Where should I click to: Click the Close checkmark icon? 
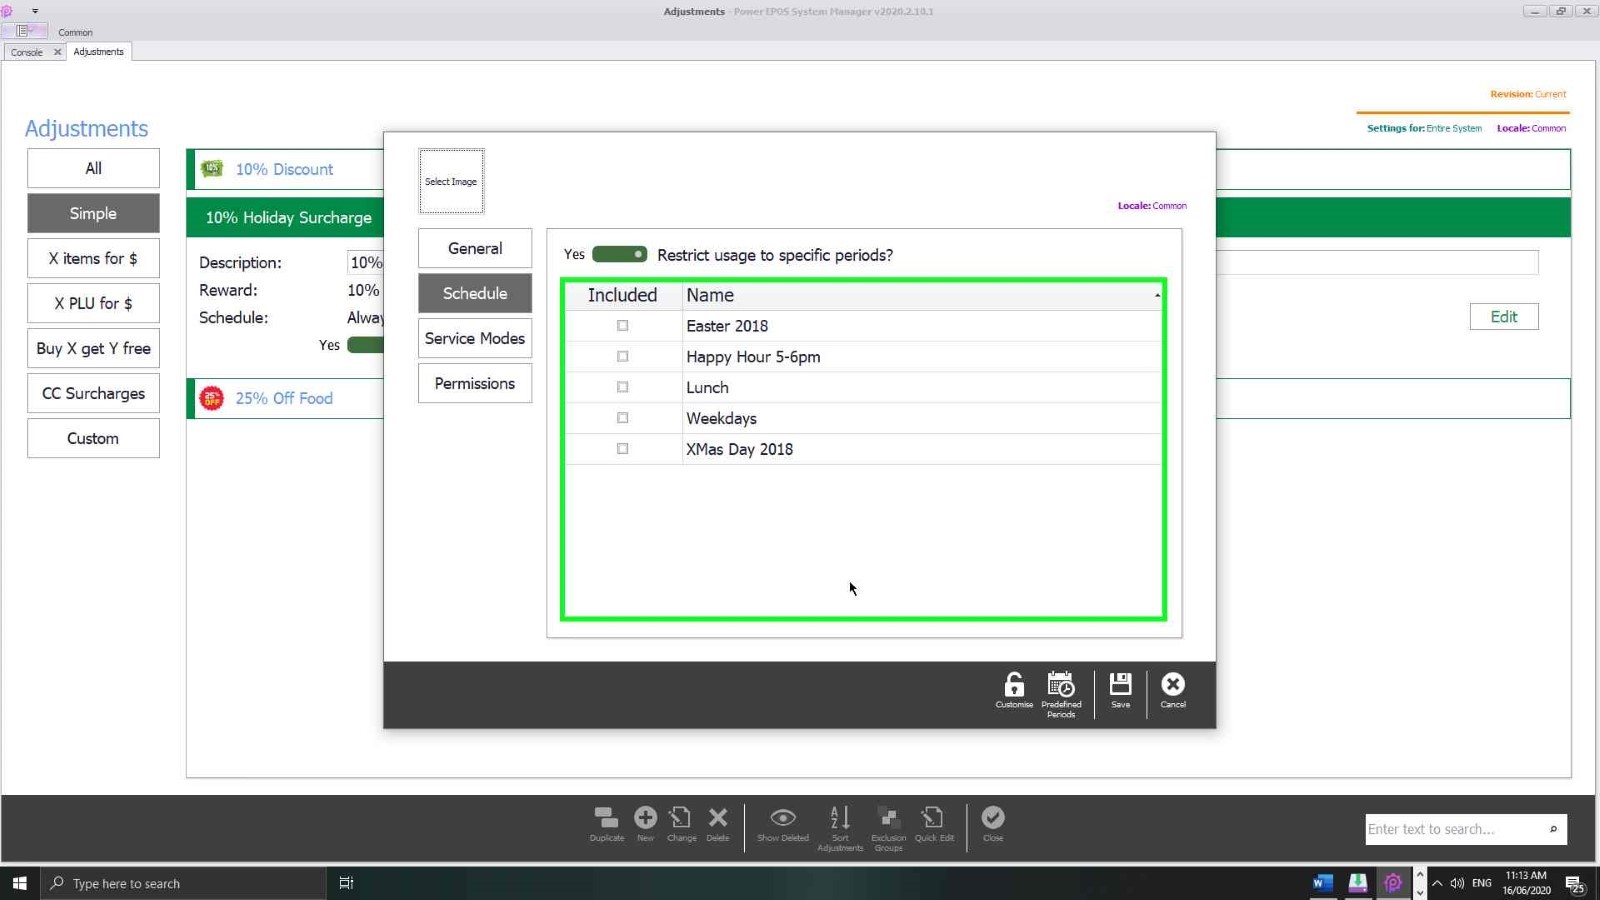(x=993, y=824)
